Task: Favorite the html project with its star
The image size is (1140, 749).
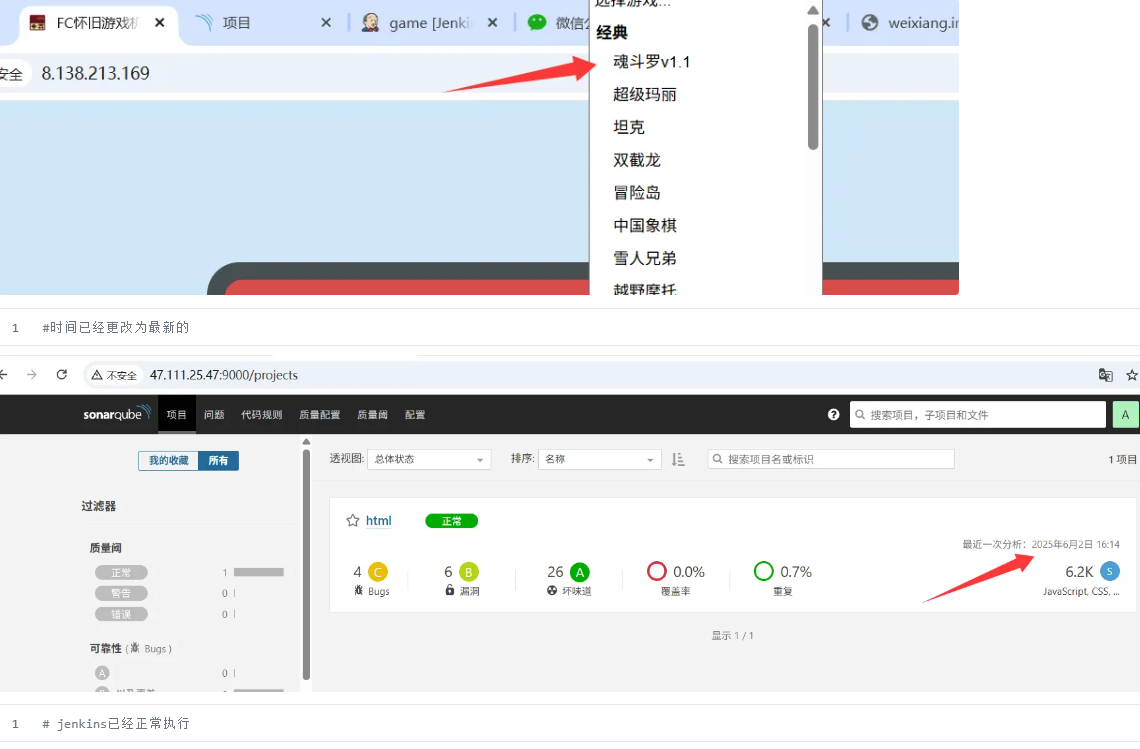Action: [353, 521]
